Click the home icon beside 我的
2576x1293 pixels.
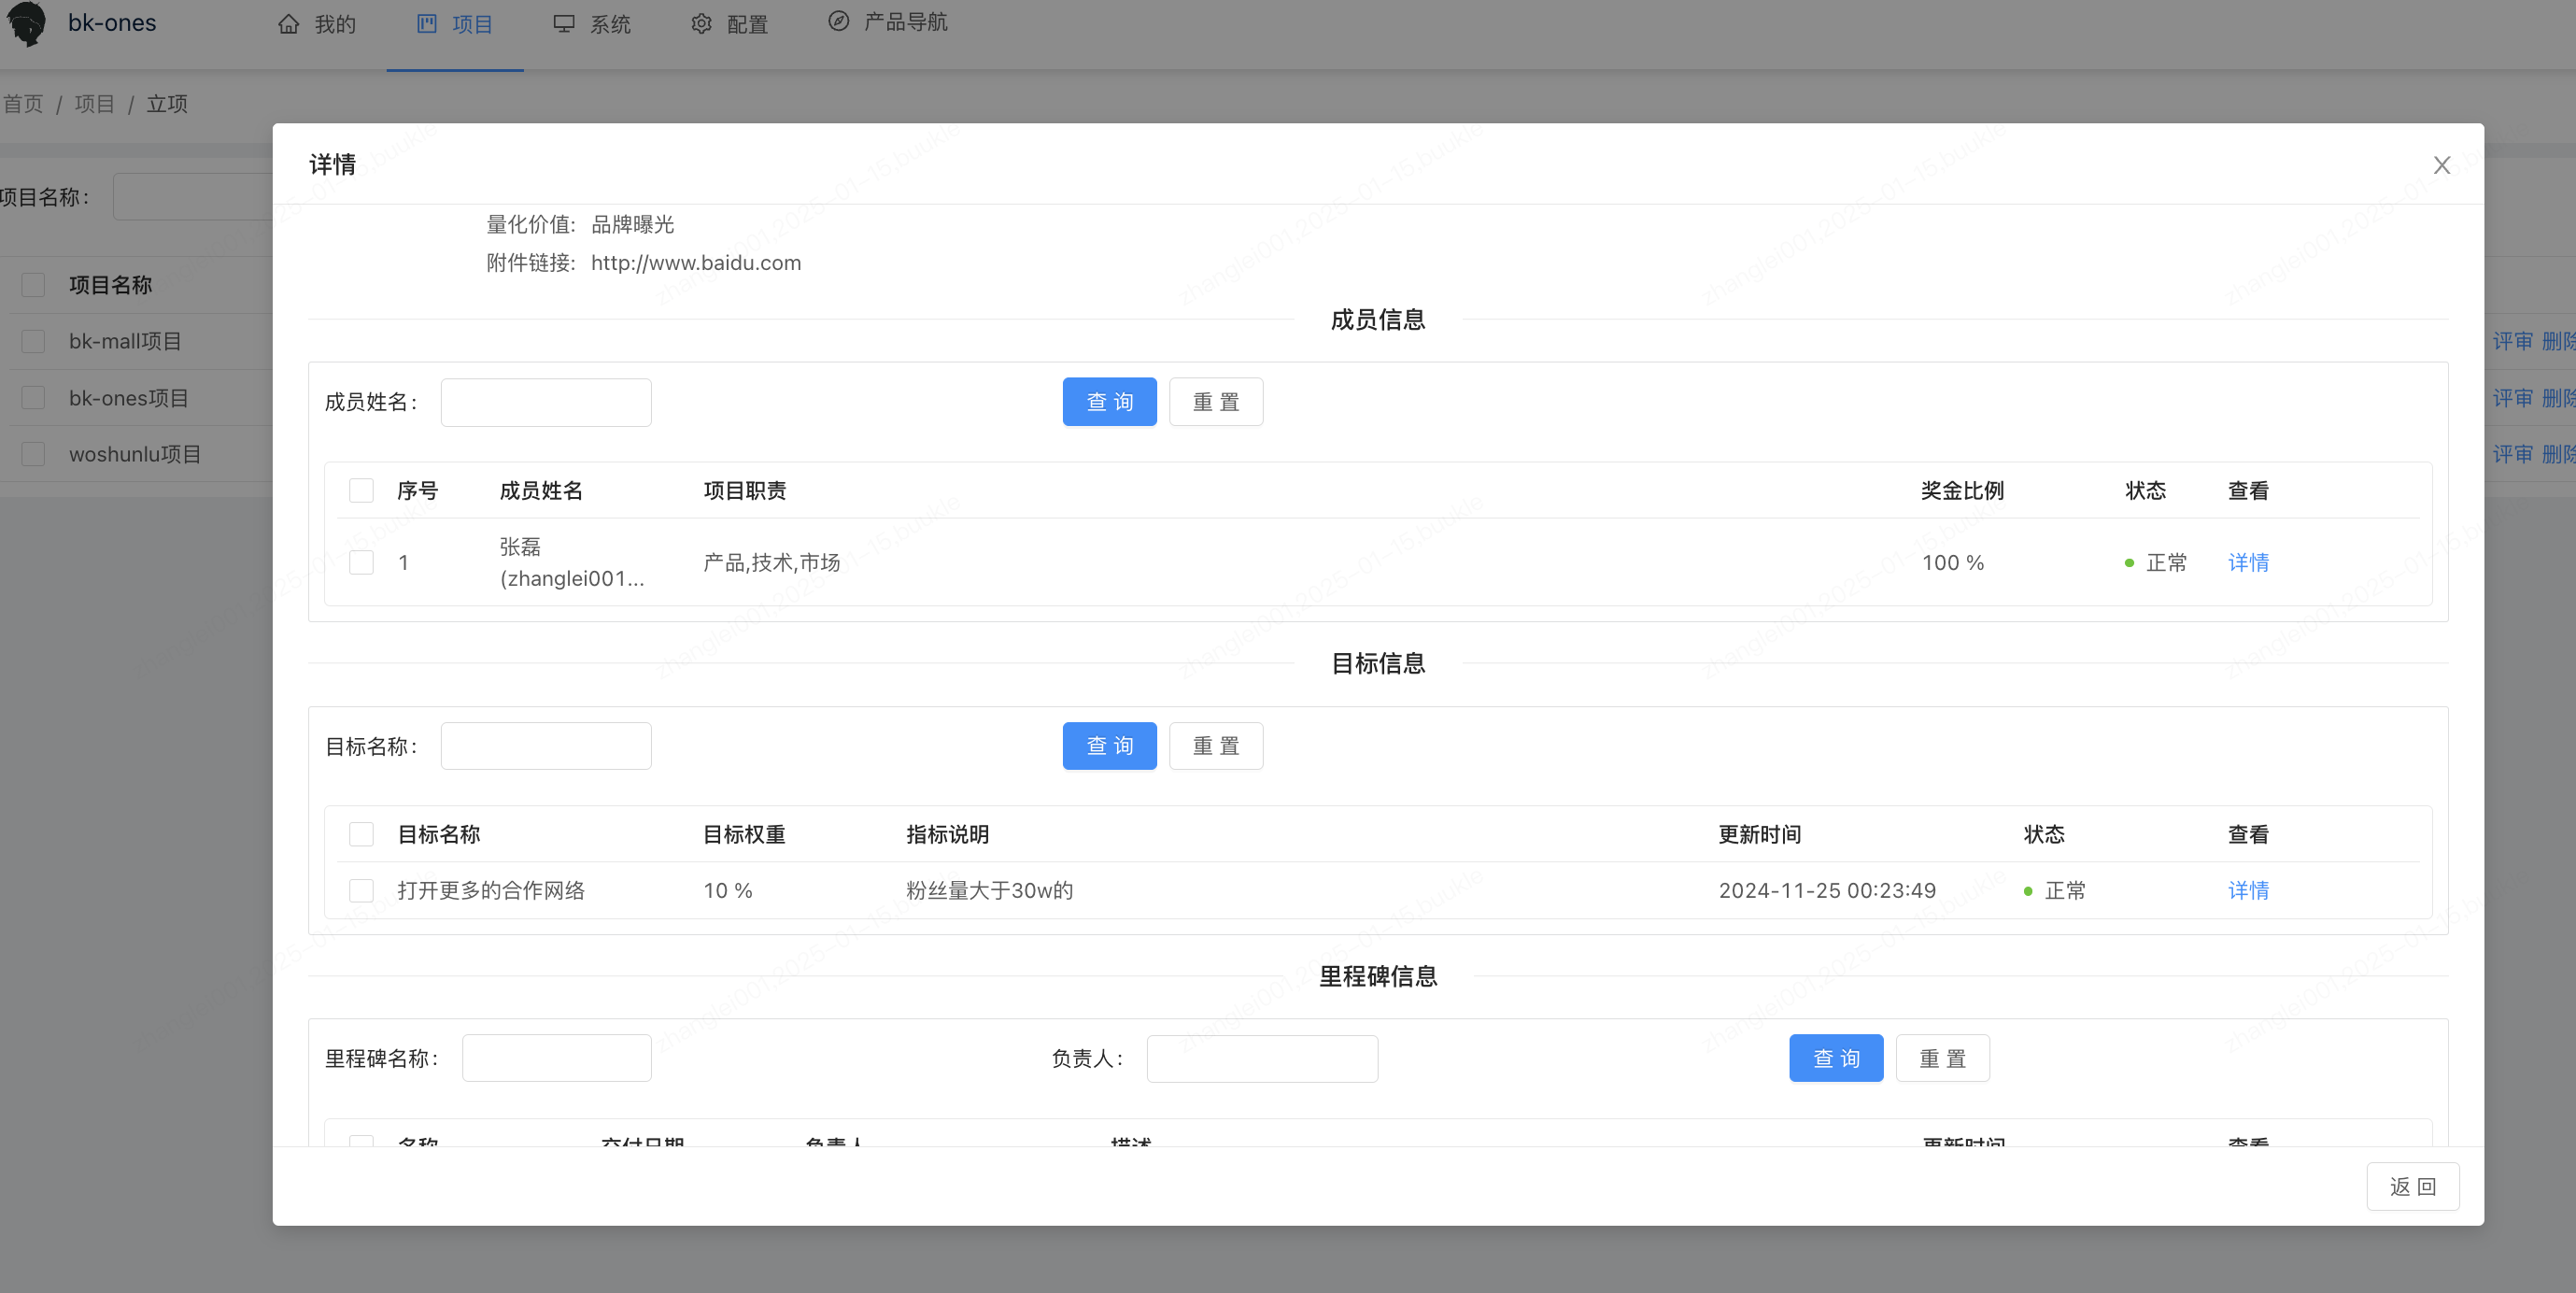(288, 24)
